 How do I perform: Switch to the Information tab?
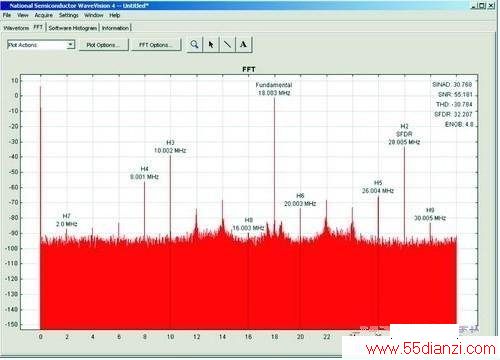click(x=115, y=28)
